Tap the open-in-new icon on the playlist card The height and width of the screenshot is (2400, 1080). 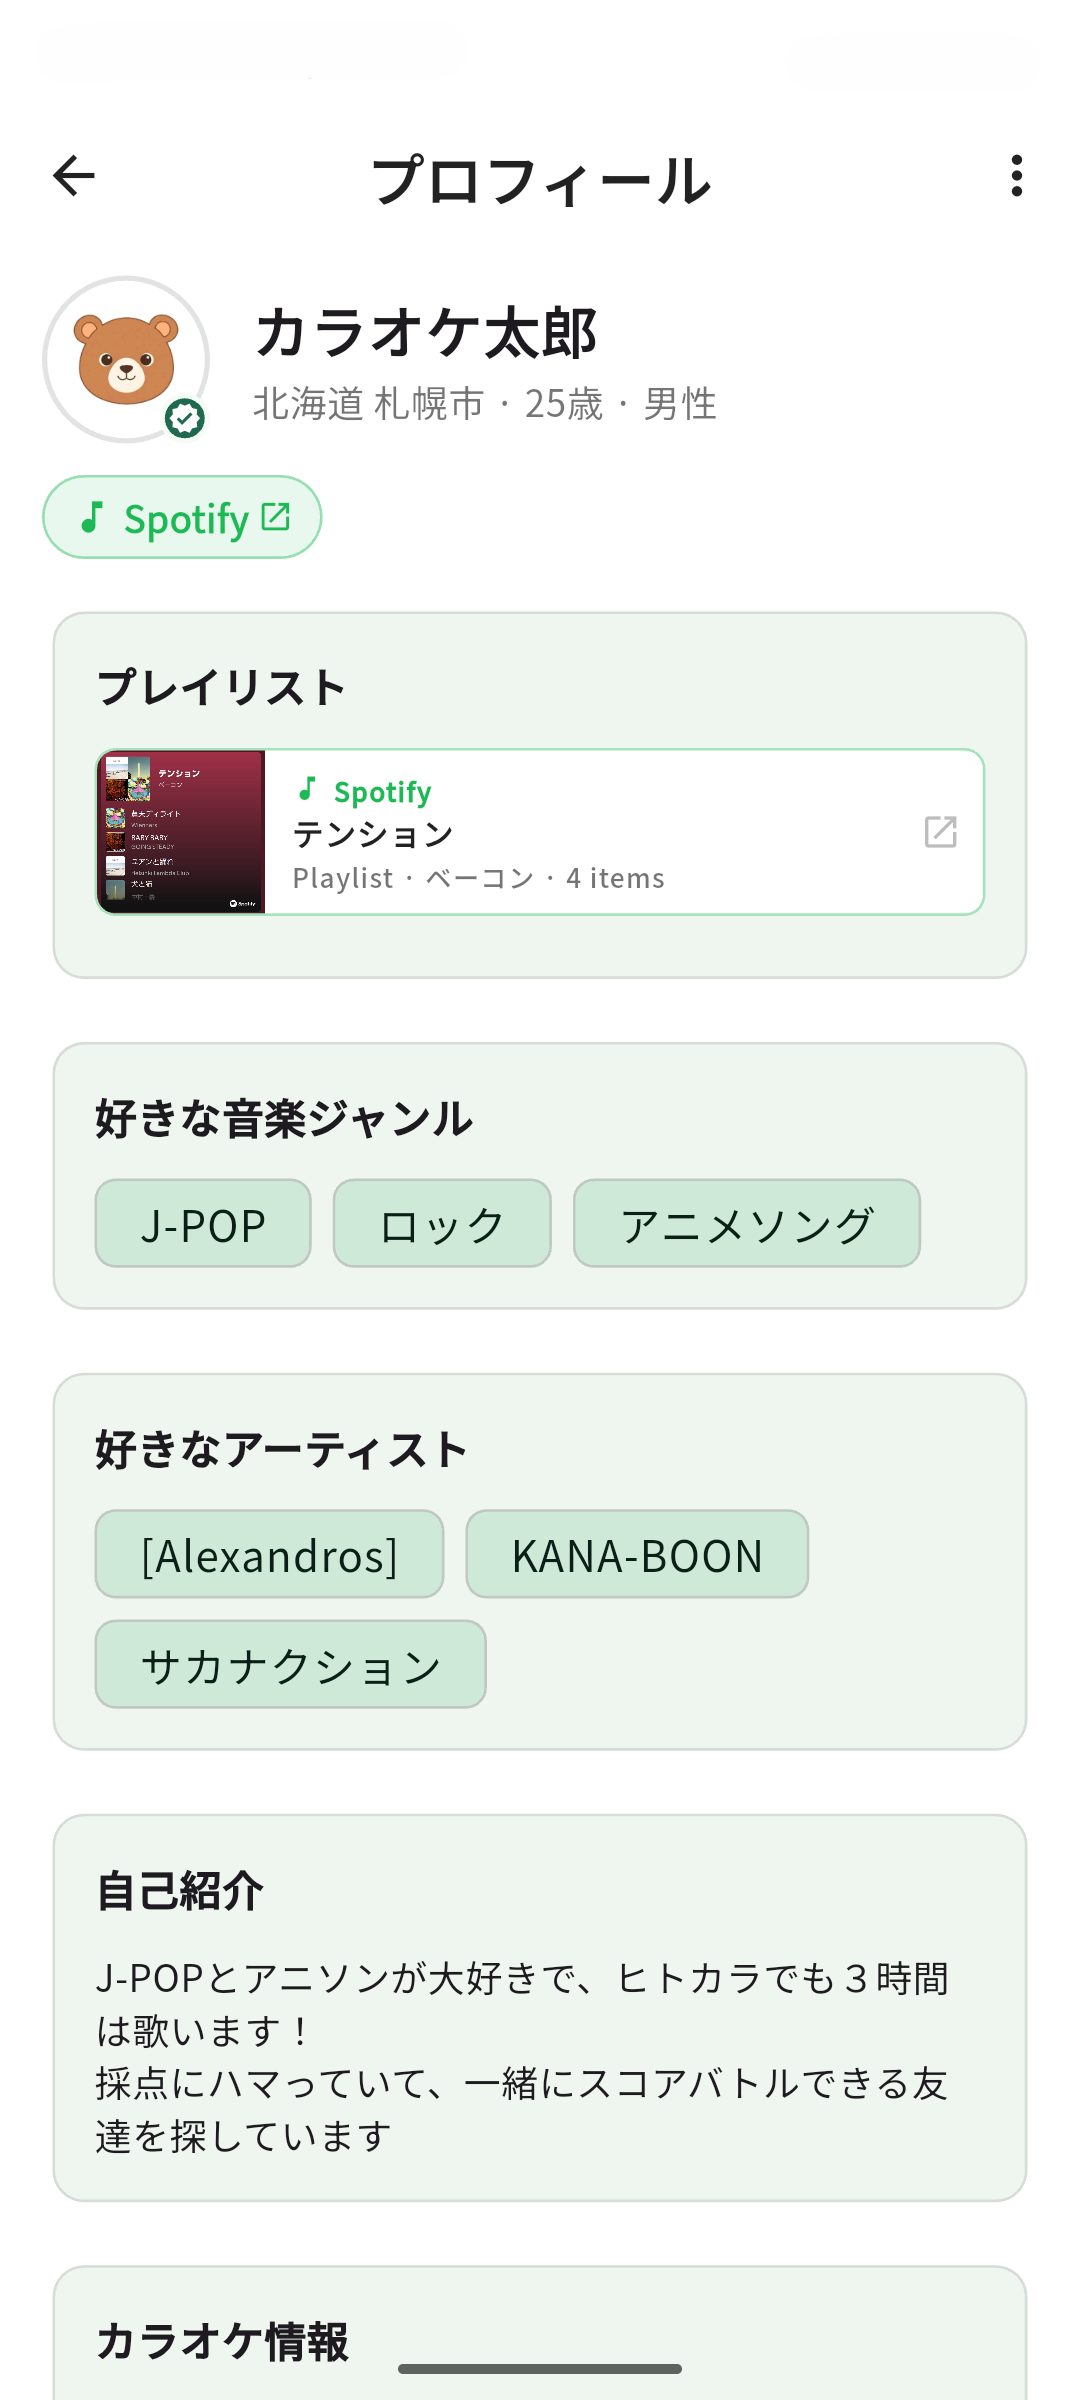(x=938, y=832)
